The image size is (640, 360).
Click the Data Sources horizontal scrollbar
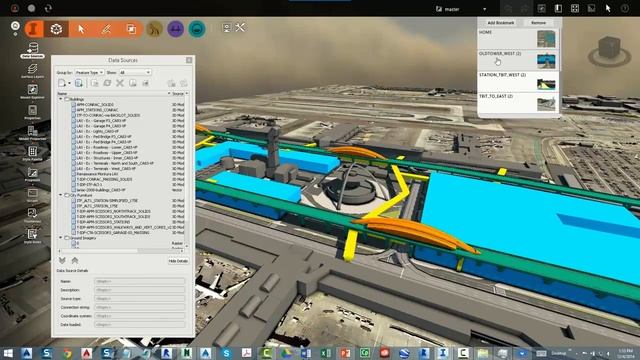click(120, 251)
